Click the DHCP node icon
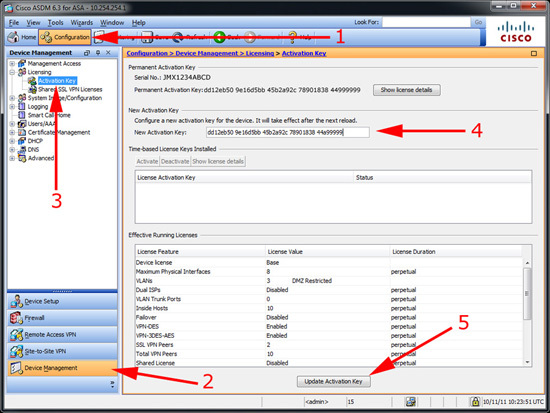Screen dimensions: 550x413 pos(22,141)
